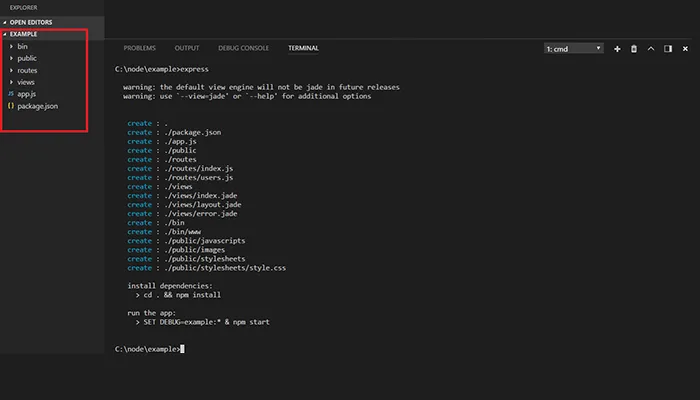The image size is (700, 400).
Task: Click './views/layout.jade' in terminal output
Action: [203, 204]
